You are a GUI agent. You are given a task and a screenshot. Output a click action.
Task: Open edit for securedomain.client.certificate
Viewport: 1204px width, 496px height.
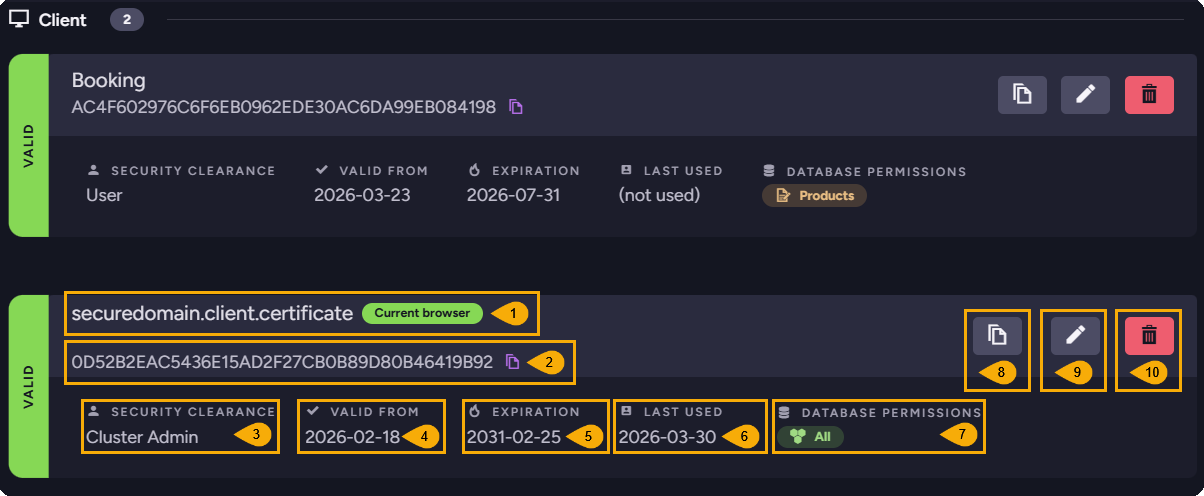tap(1075, 335)
